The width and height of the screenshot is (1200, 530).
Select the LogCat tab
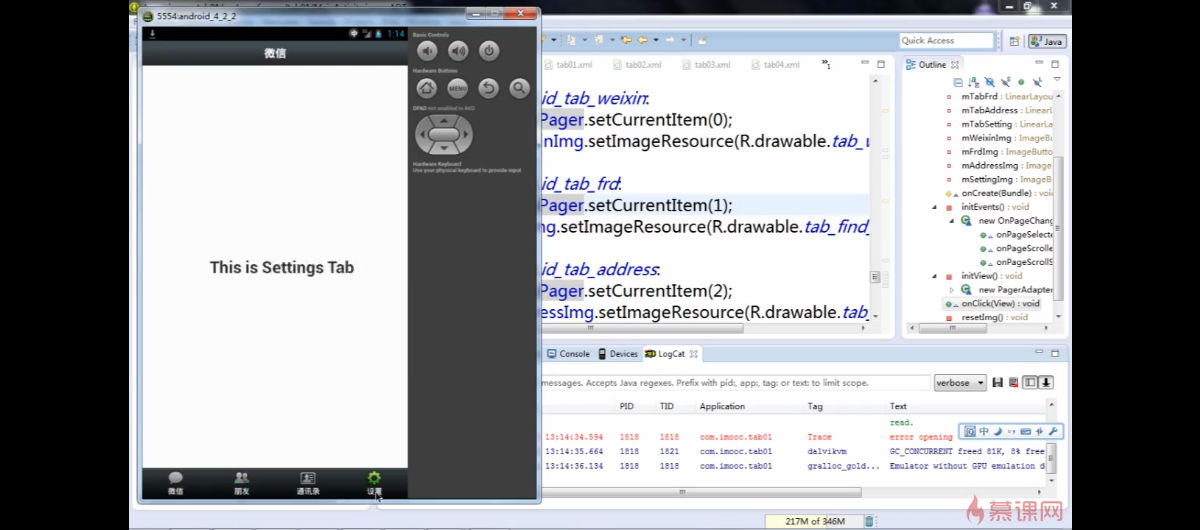pos(672,354)
